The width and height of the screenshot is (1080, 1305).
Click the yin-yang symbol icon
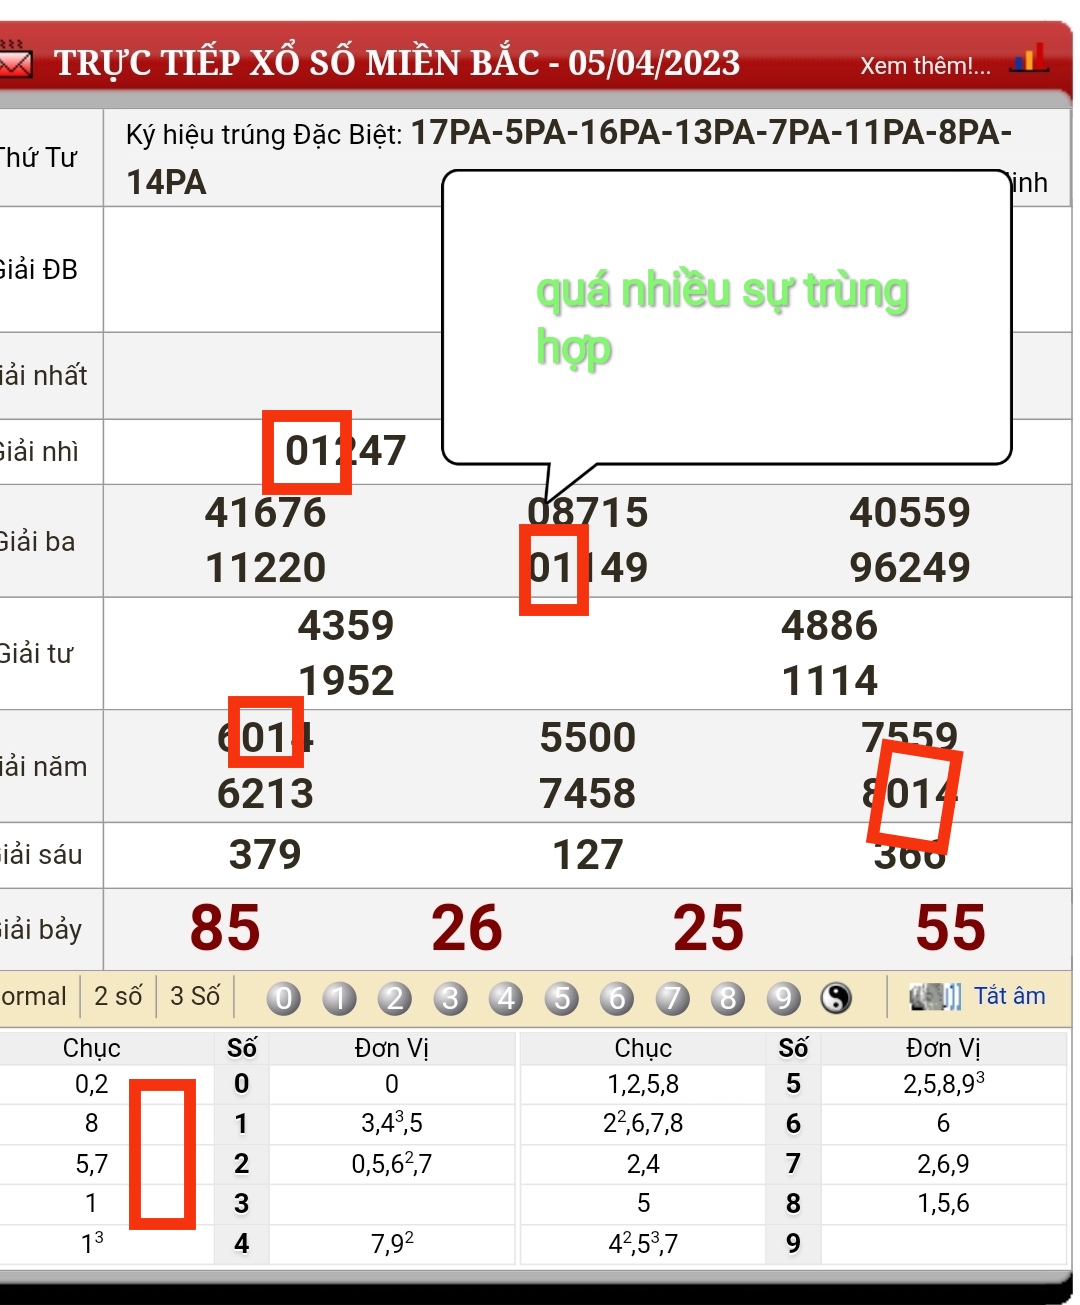coord(836,998)
